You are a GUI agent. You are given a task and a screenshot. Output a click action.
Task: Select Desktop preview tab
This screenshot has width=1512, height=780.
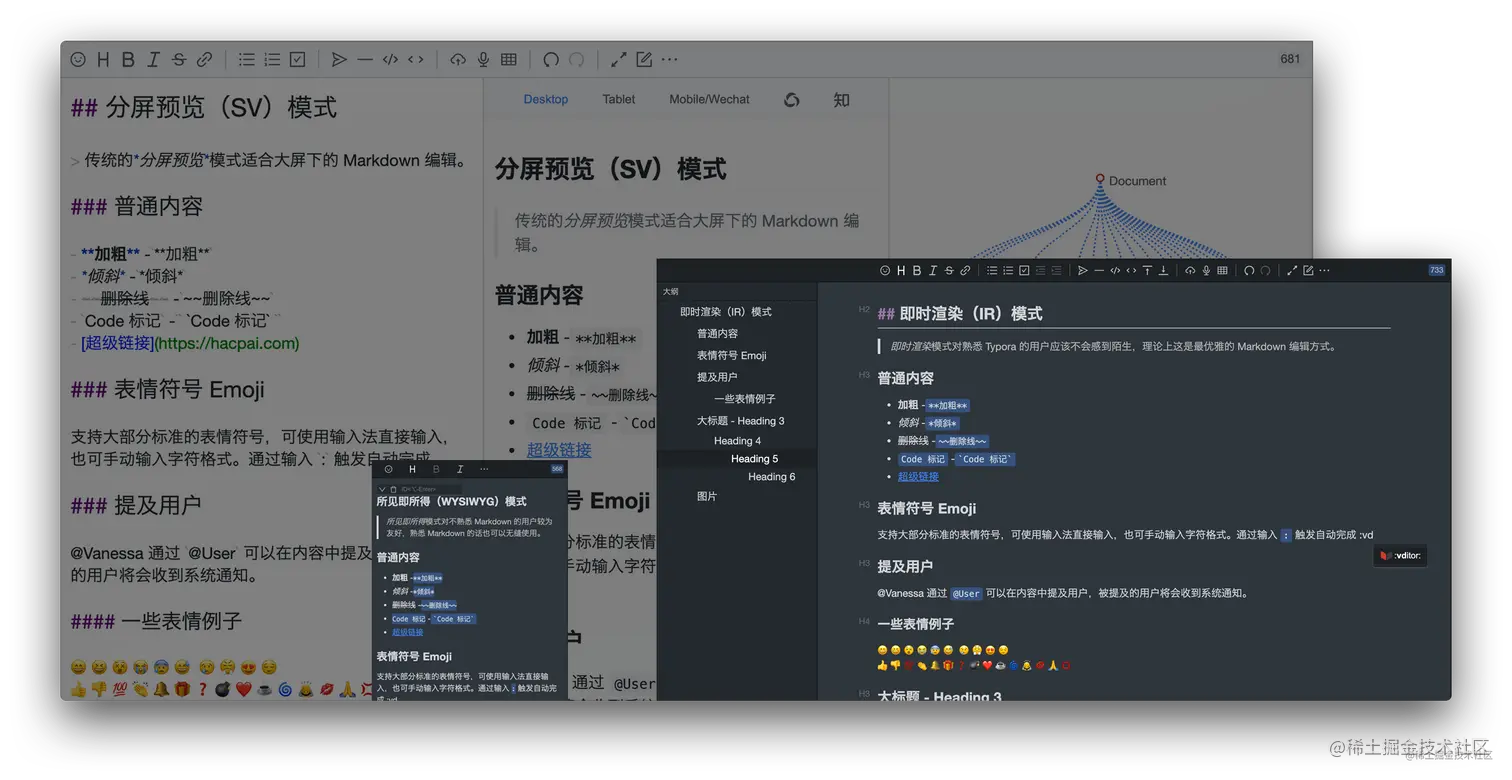[x=546, y=99]
